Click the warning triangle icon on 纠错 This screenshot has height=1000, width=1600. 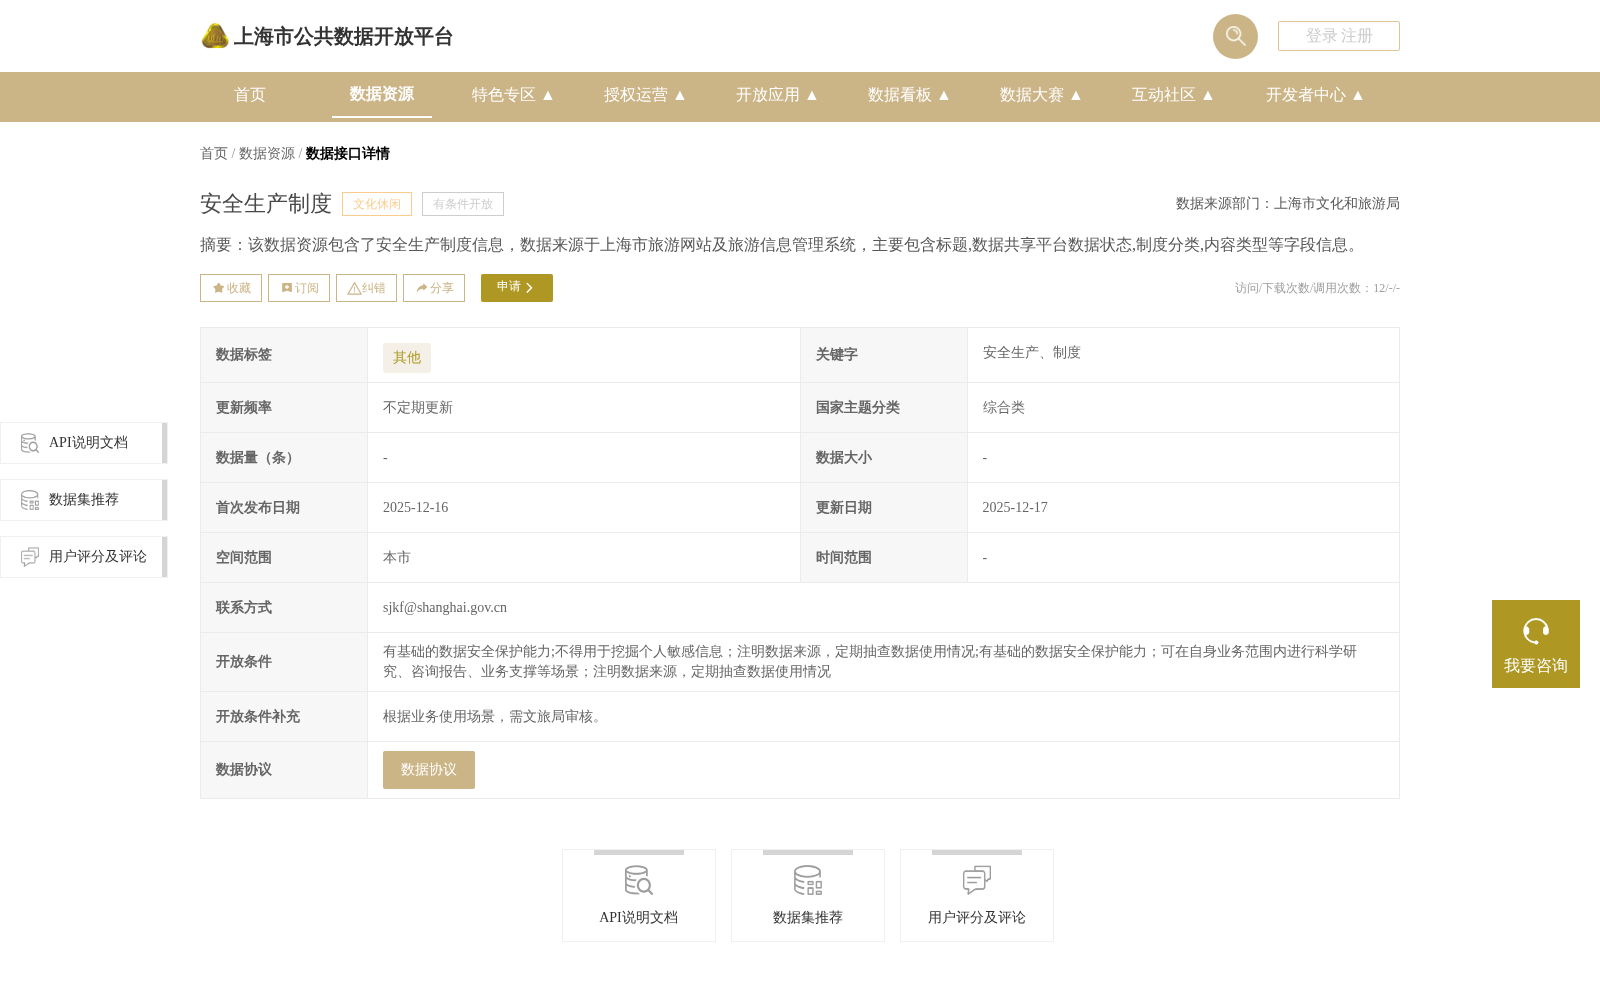click(x=354, y=288)
